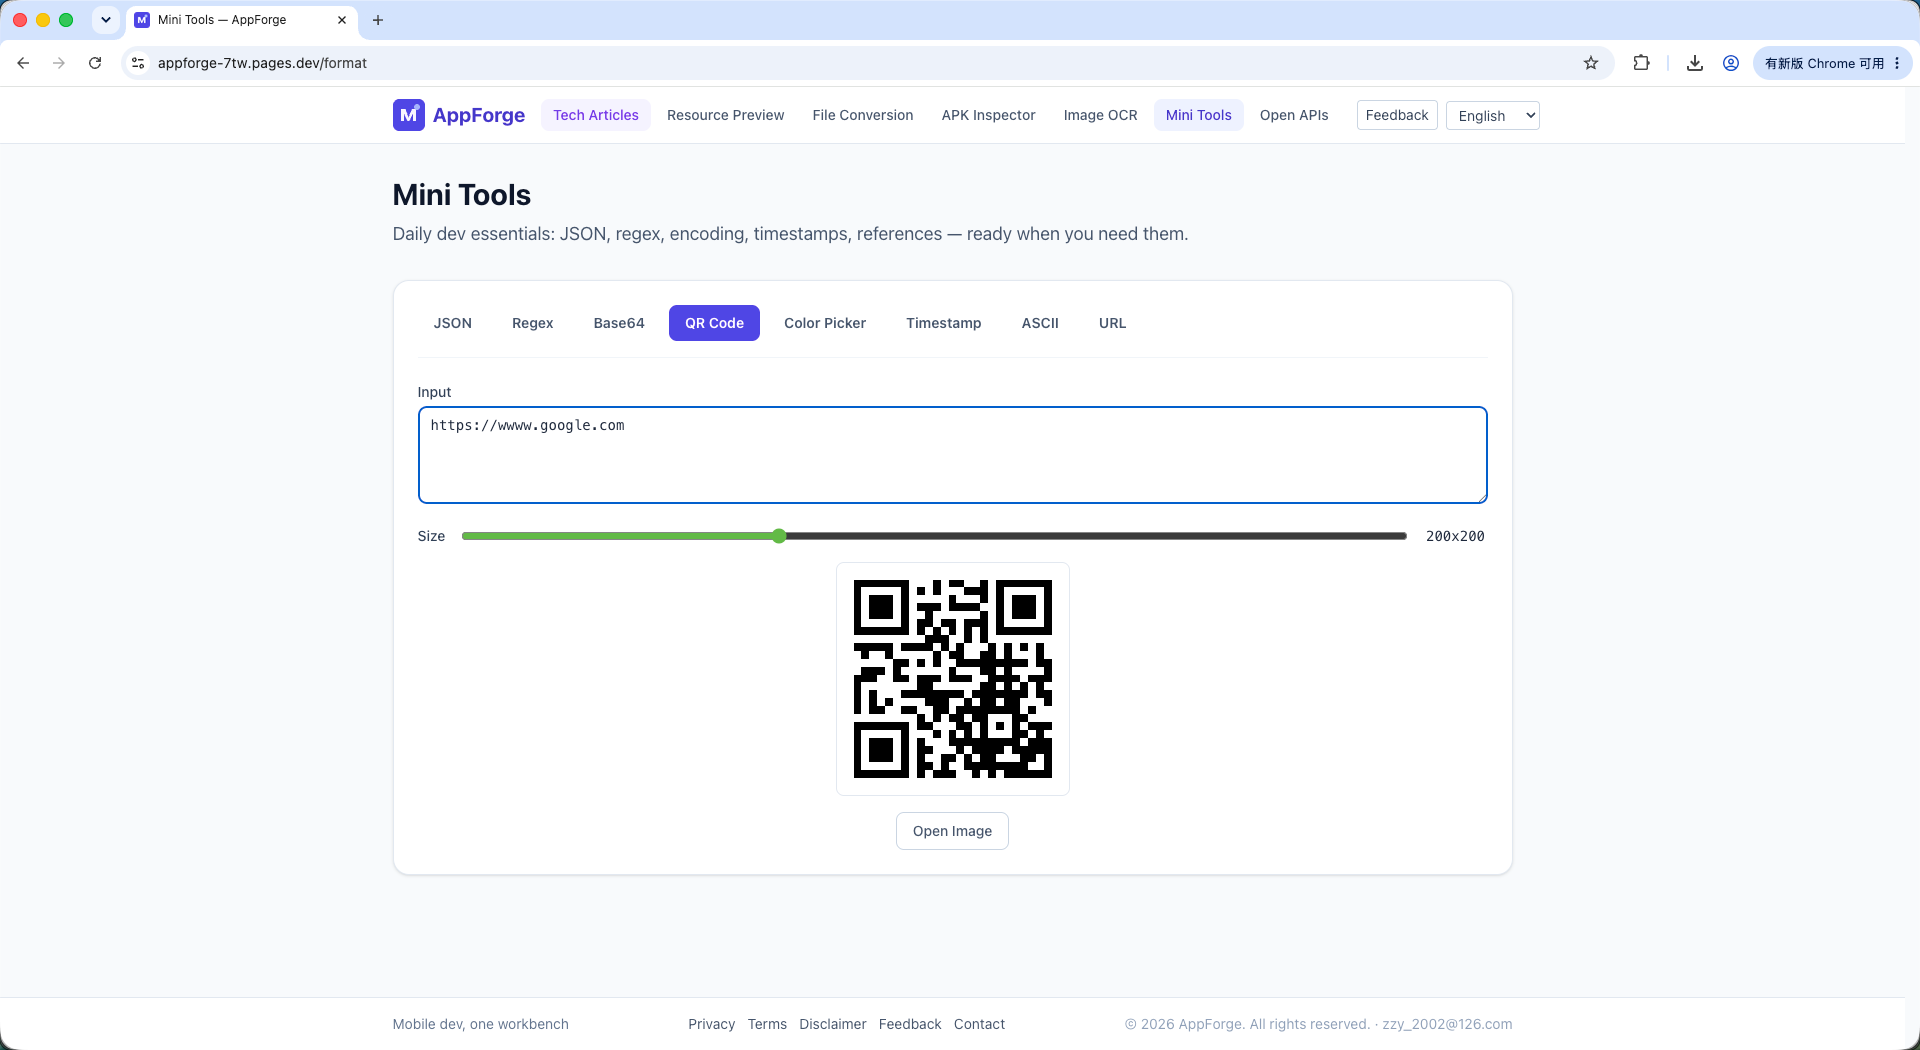The image size is (1920, 1050).
Task: Open the Terms footer link
Action: 767,1024
